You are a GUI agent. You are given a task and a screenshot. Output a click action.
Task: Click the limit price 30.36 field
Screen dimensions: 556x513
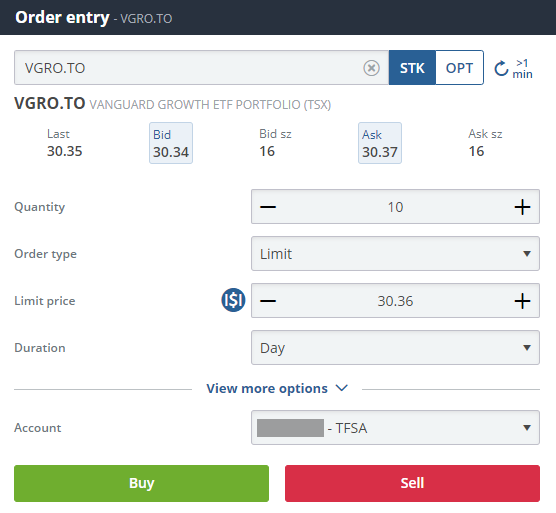click(395, 301)
